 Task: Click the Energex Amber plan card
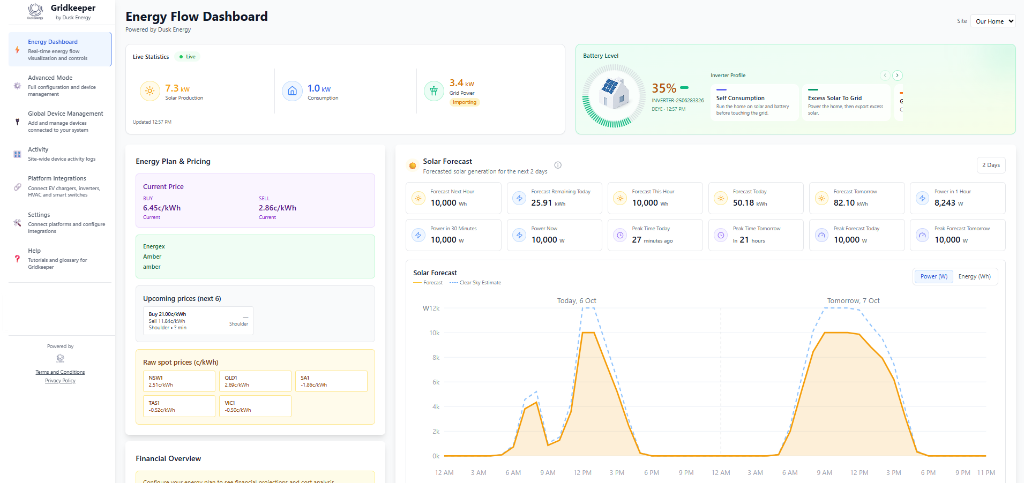pos(255,257)
